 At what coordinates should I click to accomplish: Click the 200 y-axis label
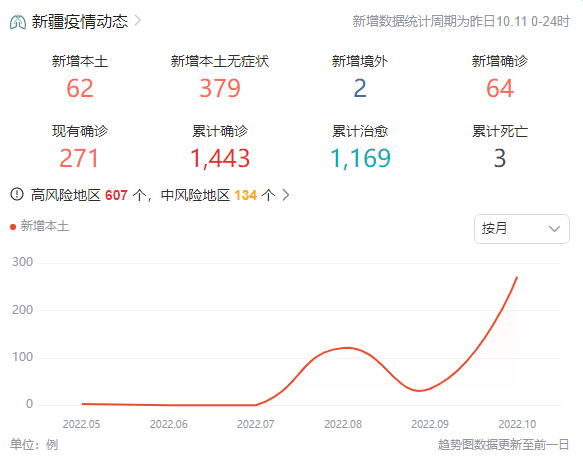pyautogui.click(x=23, y=310)
